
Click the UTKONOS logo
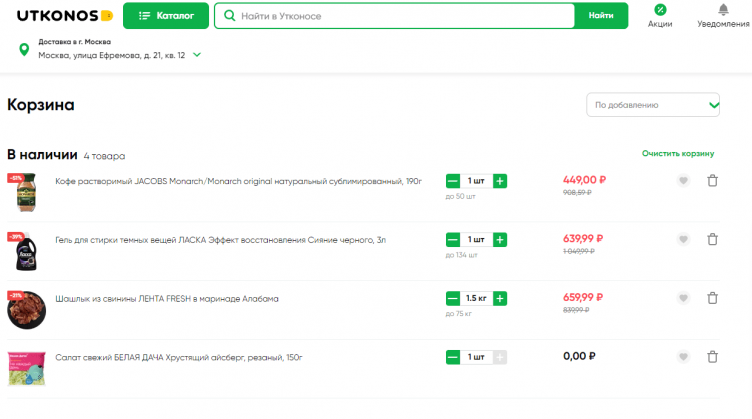[x=58, y=15]
